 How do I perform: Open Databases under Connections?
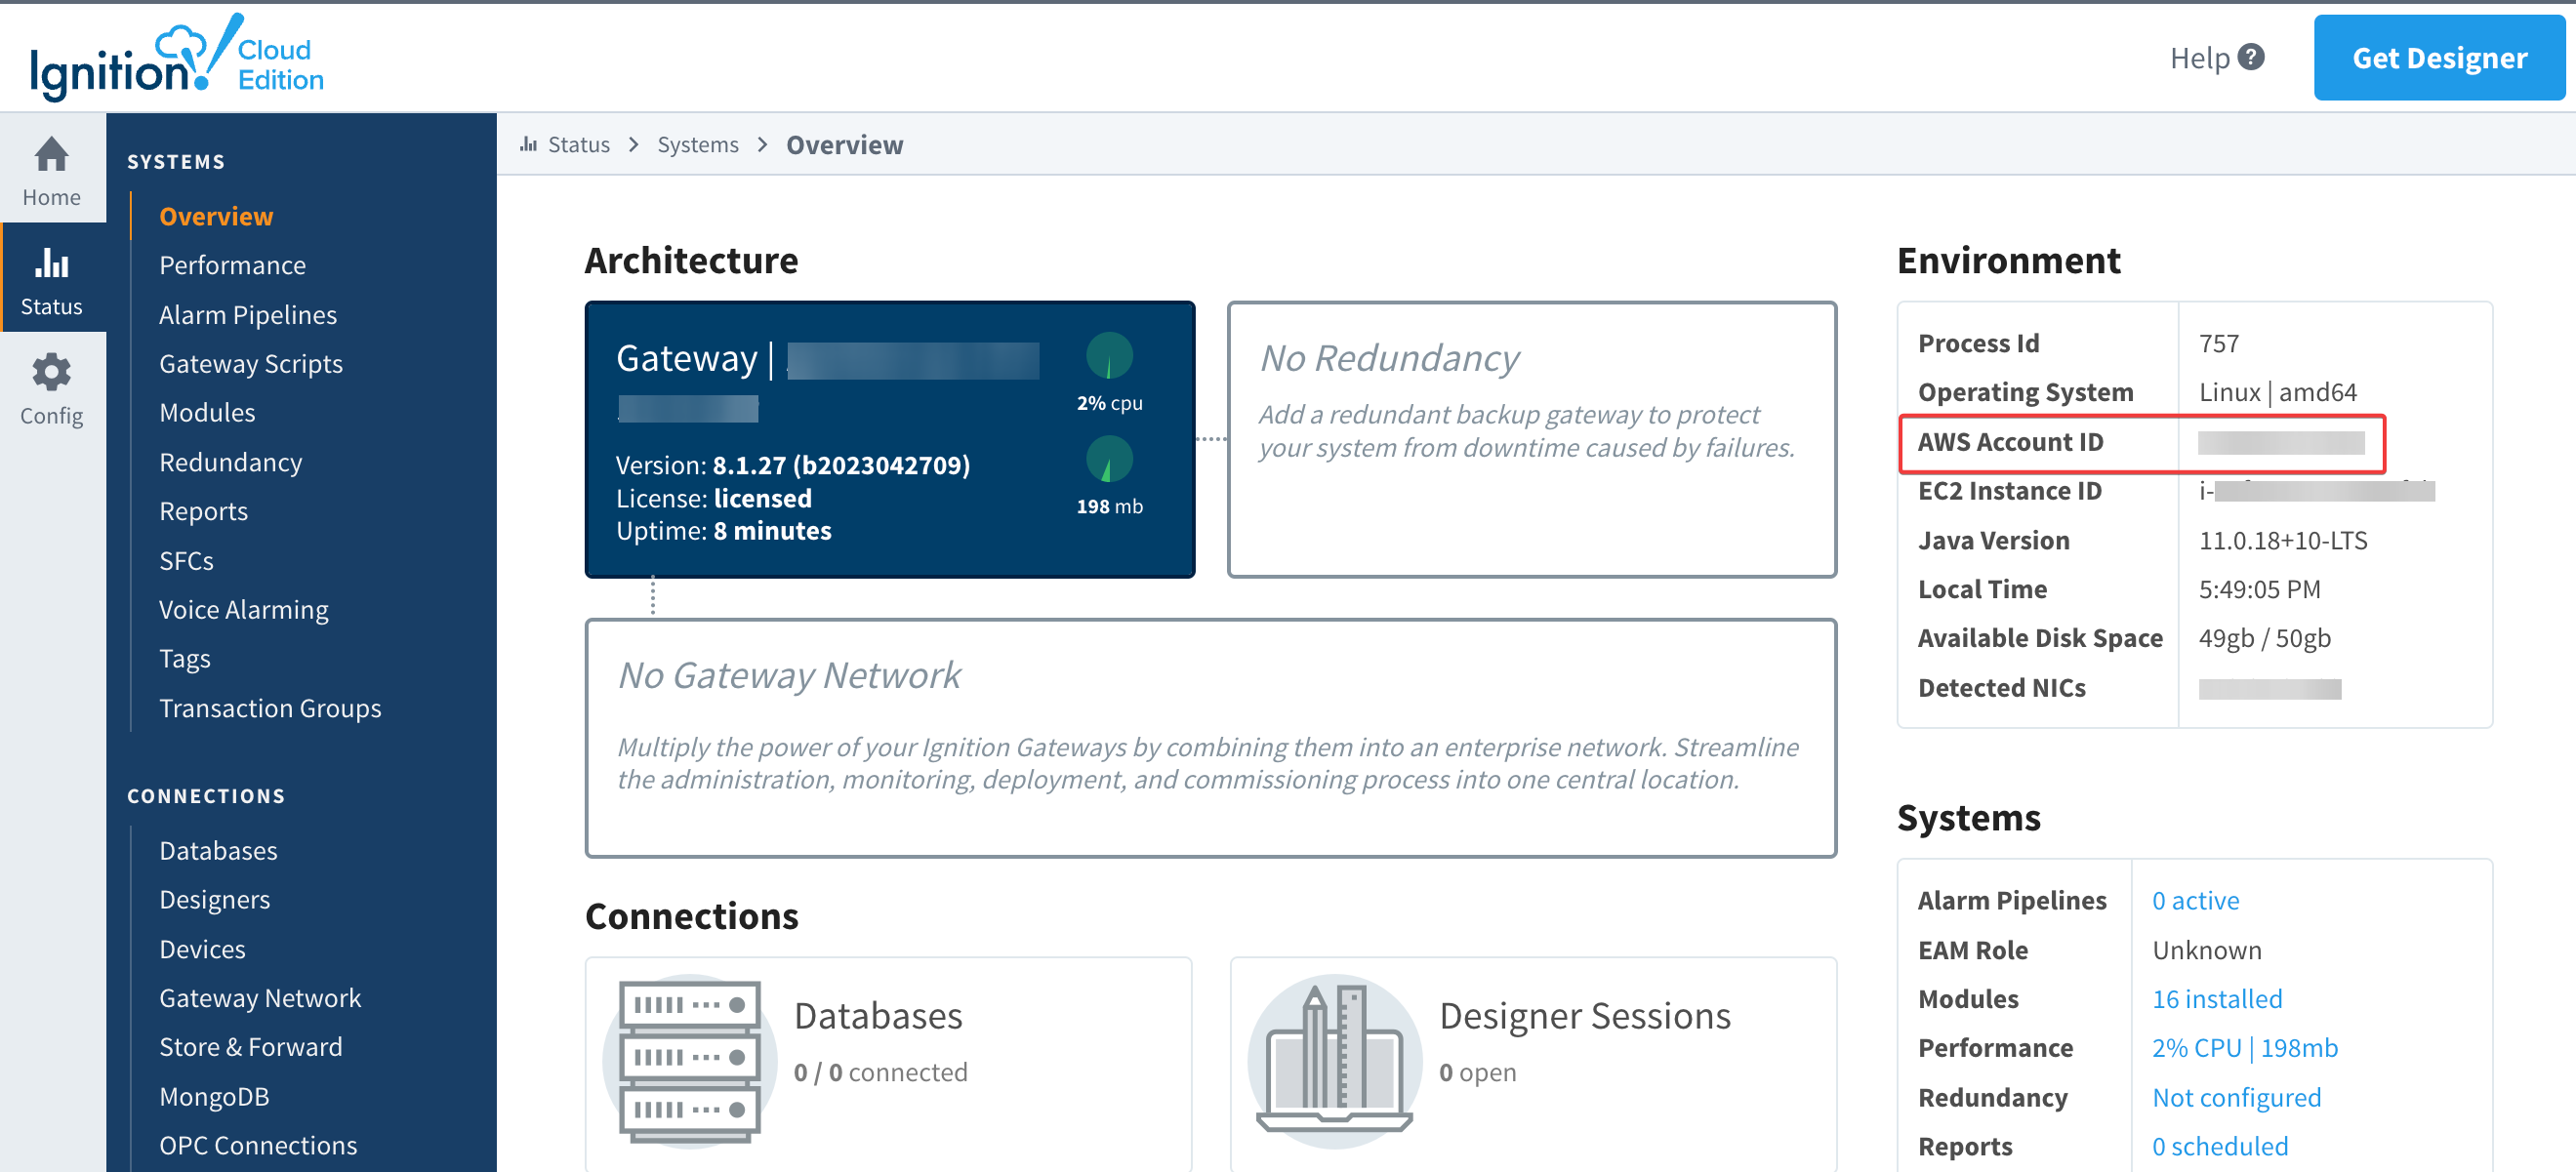click(x=218, y=850)
